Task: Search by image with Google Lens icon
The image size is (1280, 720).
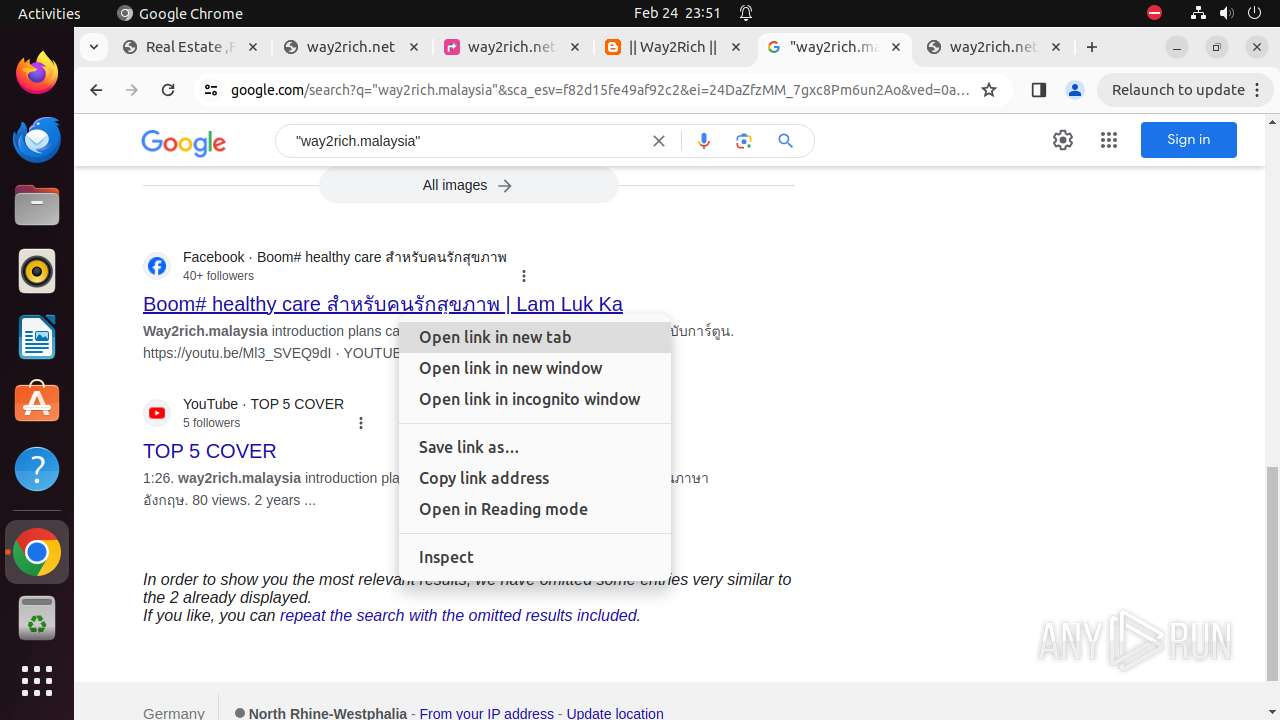Action: coord(743,141)
